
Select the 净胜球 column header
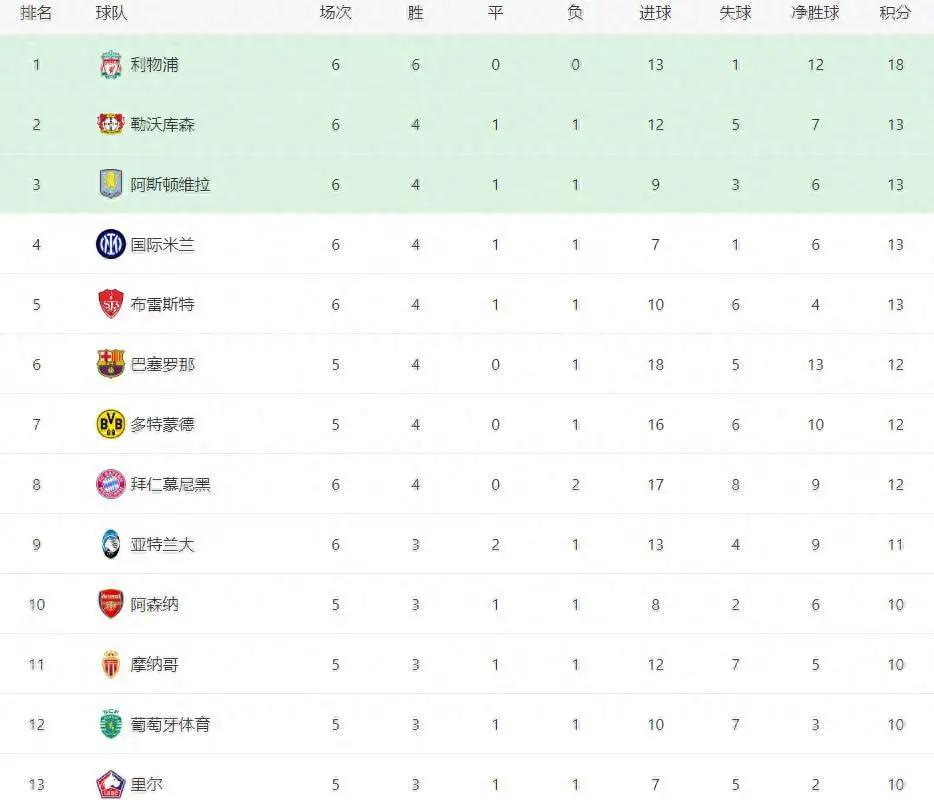click(x=815, y=13)
